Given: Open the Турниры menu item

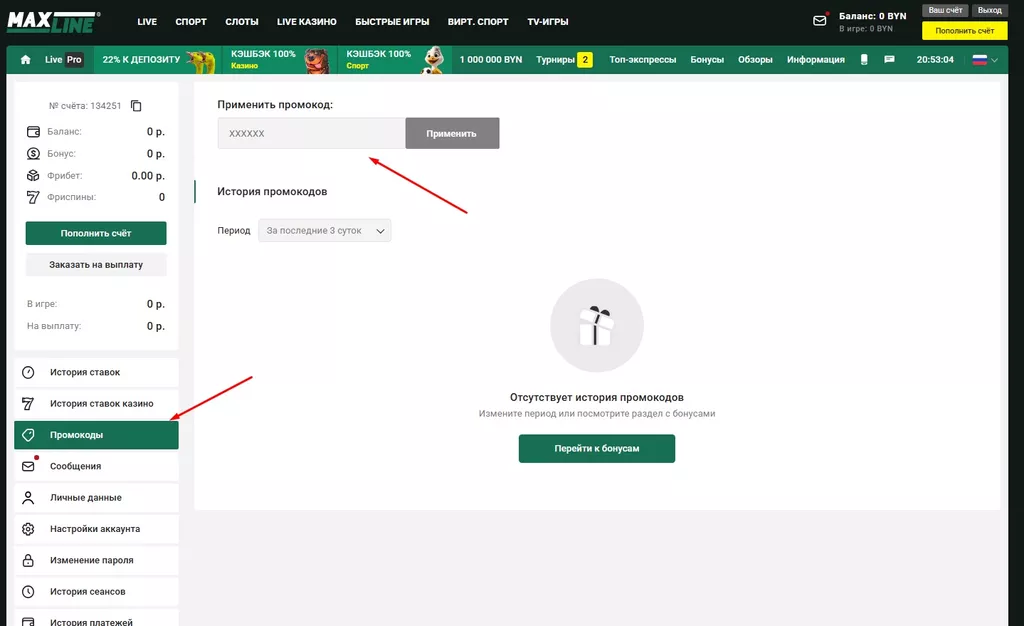Looking at the screenshot, I should click(564, 60).
